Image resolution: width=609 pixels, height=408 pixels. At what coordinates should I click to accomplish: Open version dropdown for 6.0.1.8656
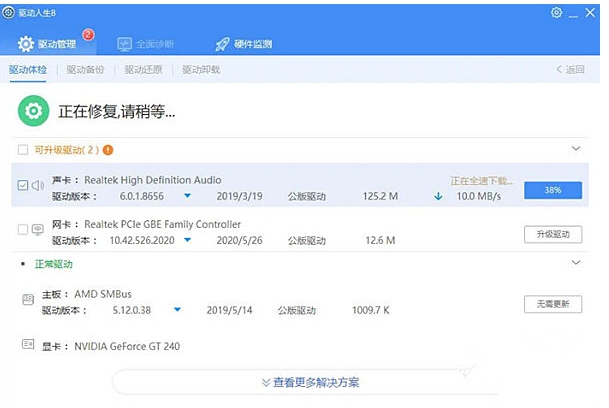(188, 196)
